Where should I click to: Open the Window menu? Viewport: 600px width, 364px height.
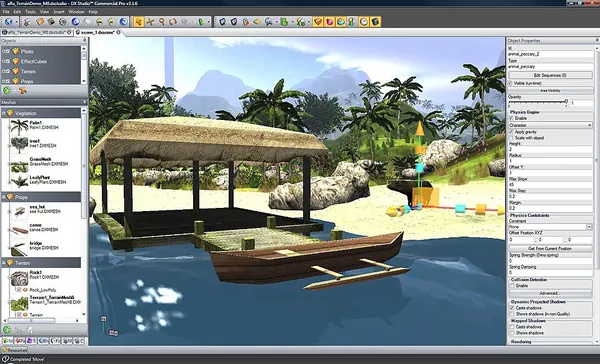pyautogui.click(x=76, y=12)
